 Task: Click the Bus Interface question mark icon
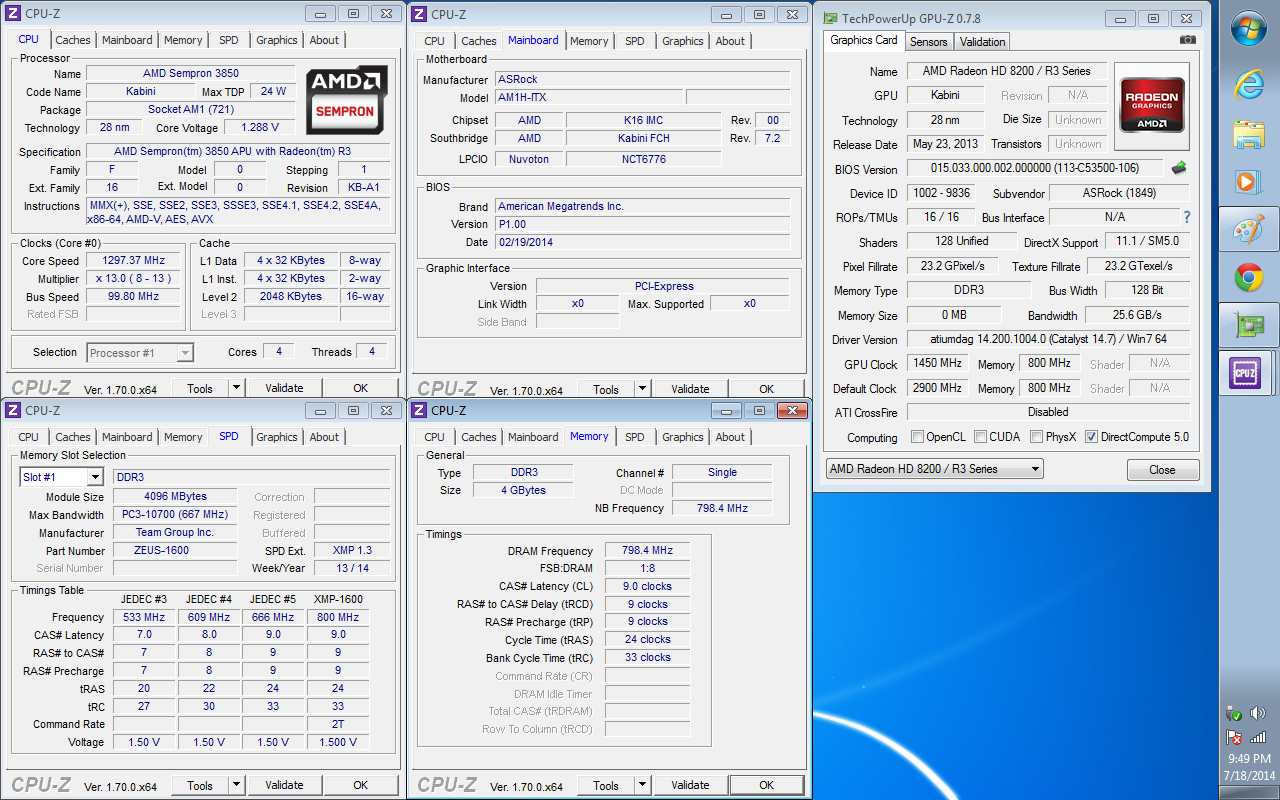pos(1187,217)
